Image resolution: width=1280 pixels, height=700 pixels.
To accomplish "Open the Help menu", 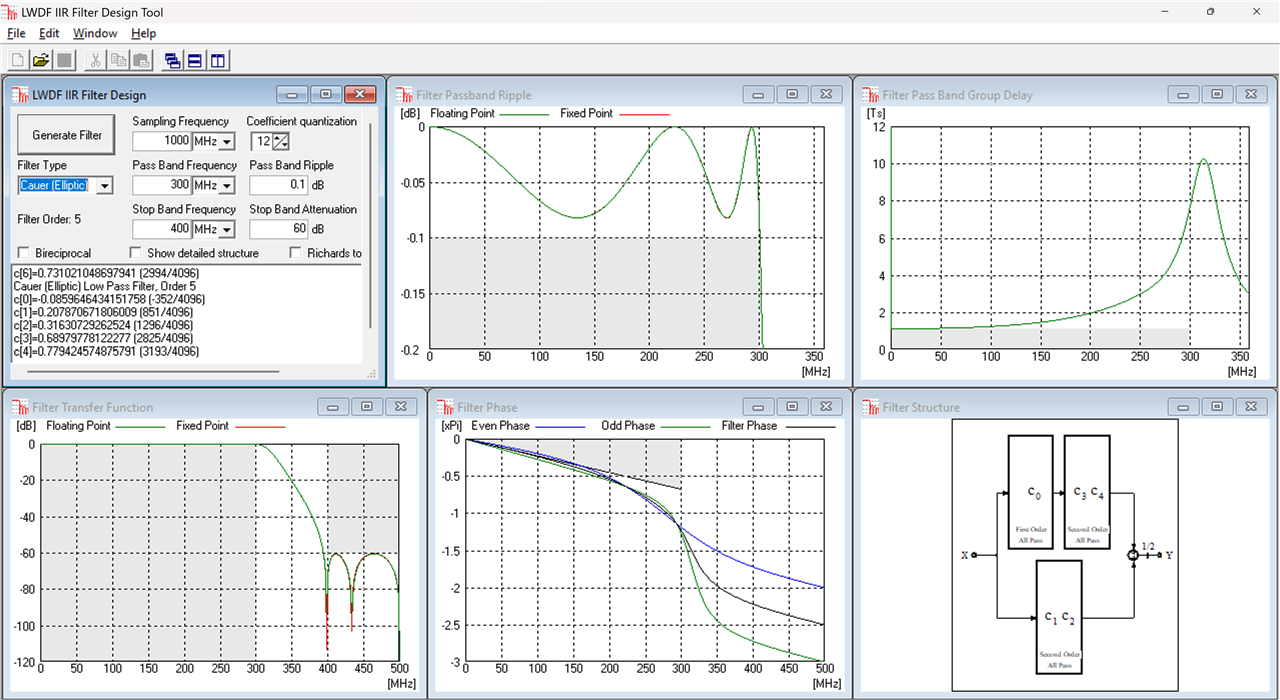I will (143, 33).
